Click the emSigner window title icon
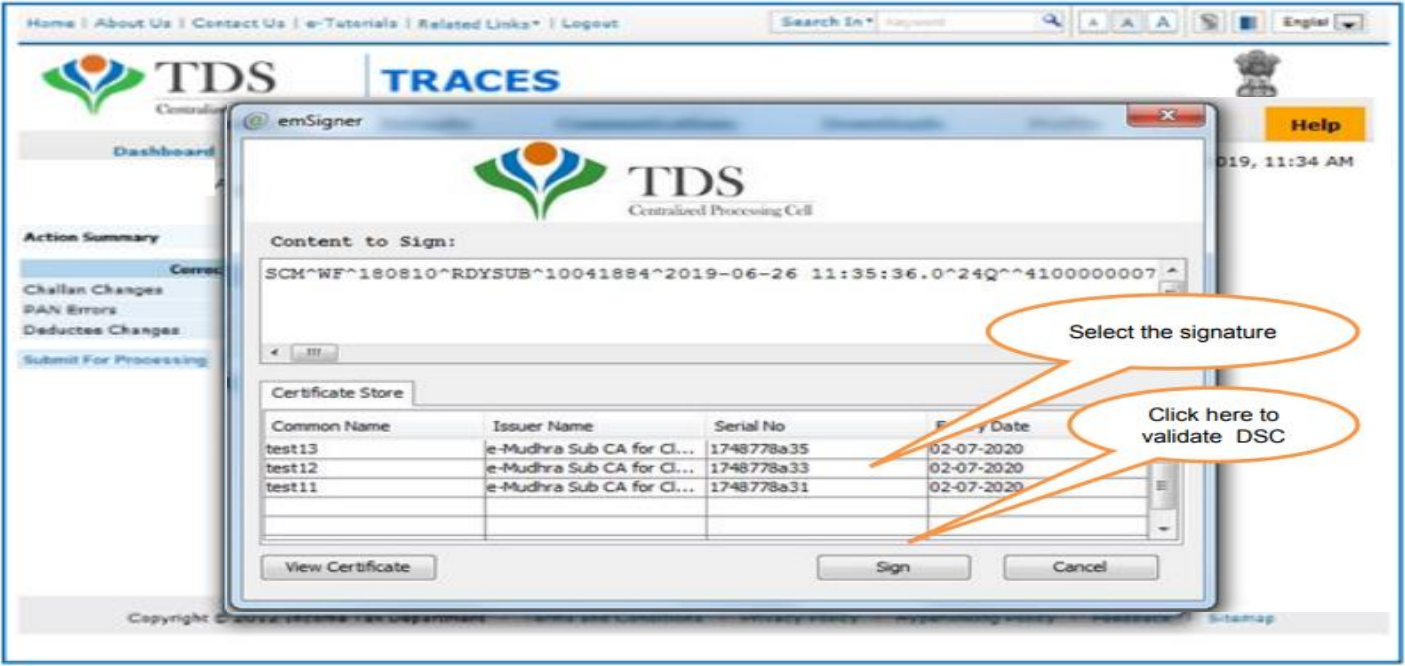This screenshot has height=666, width=1405. (256, 121)
